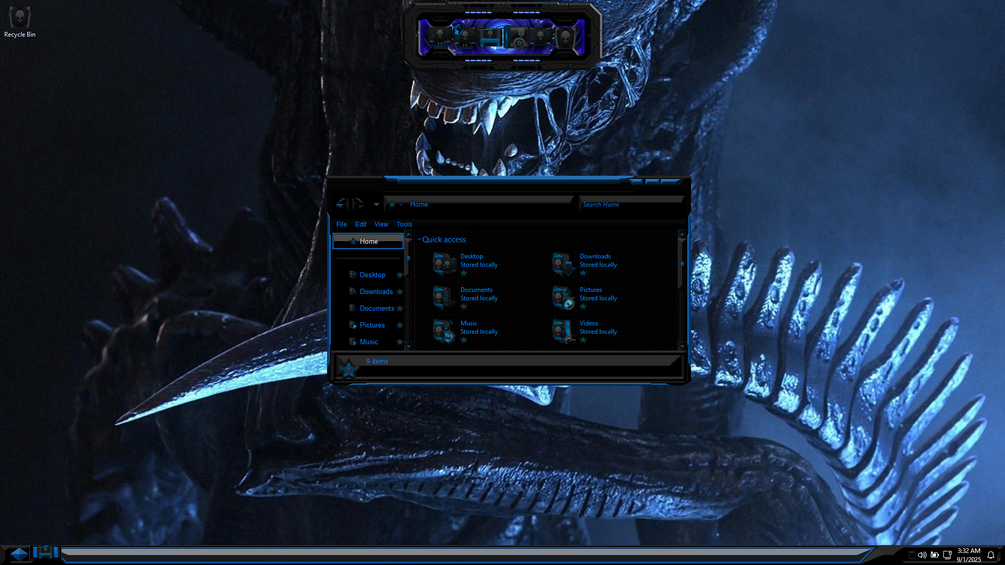Open the network globe computer icon in dock
The width and height of the screenshot is (1005, 565).
tap(465, 37)
